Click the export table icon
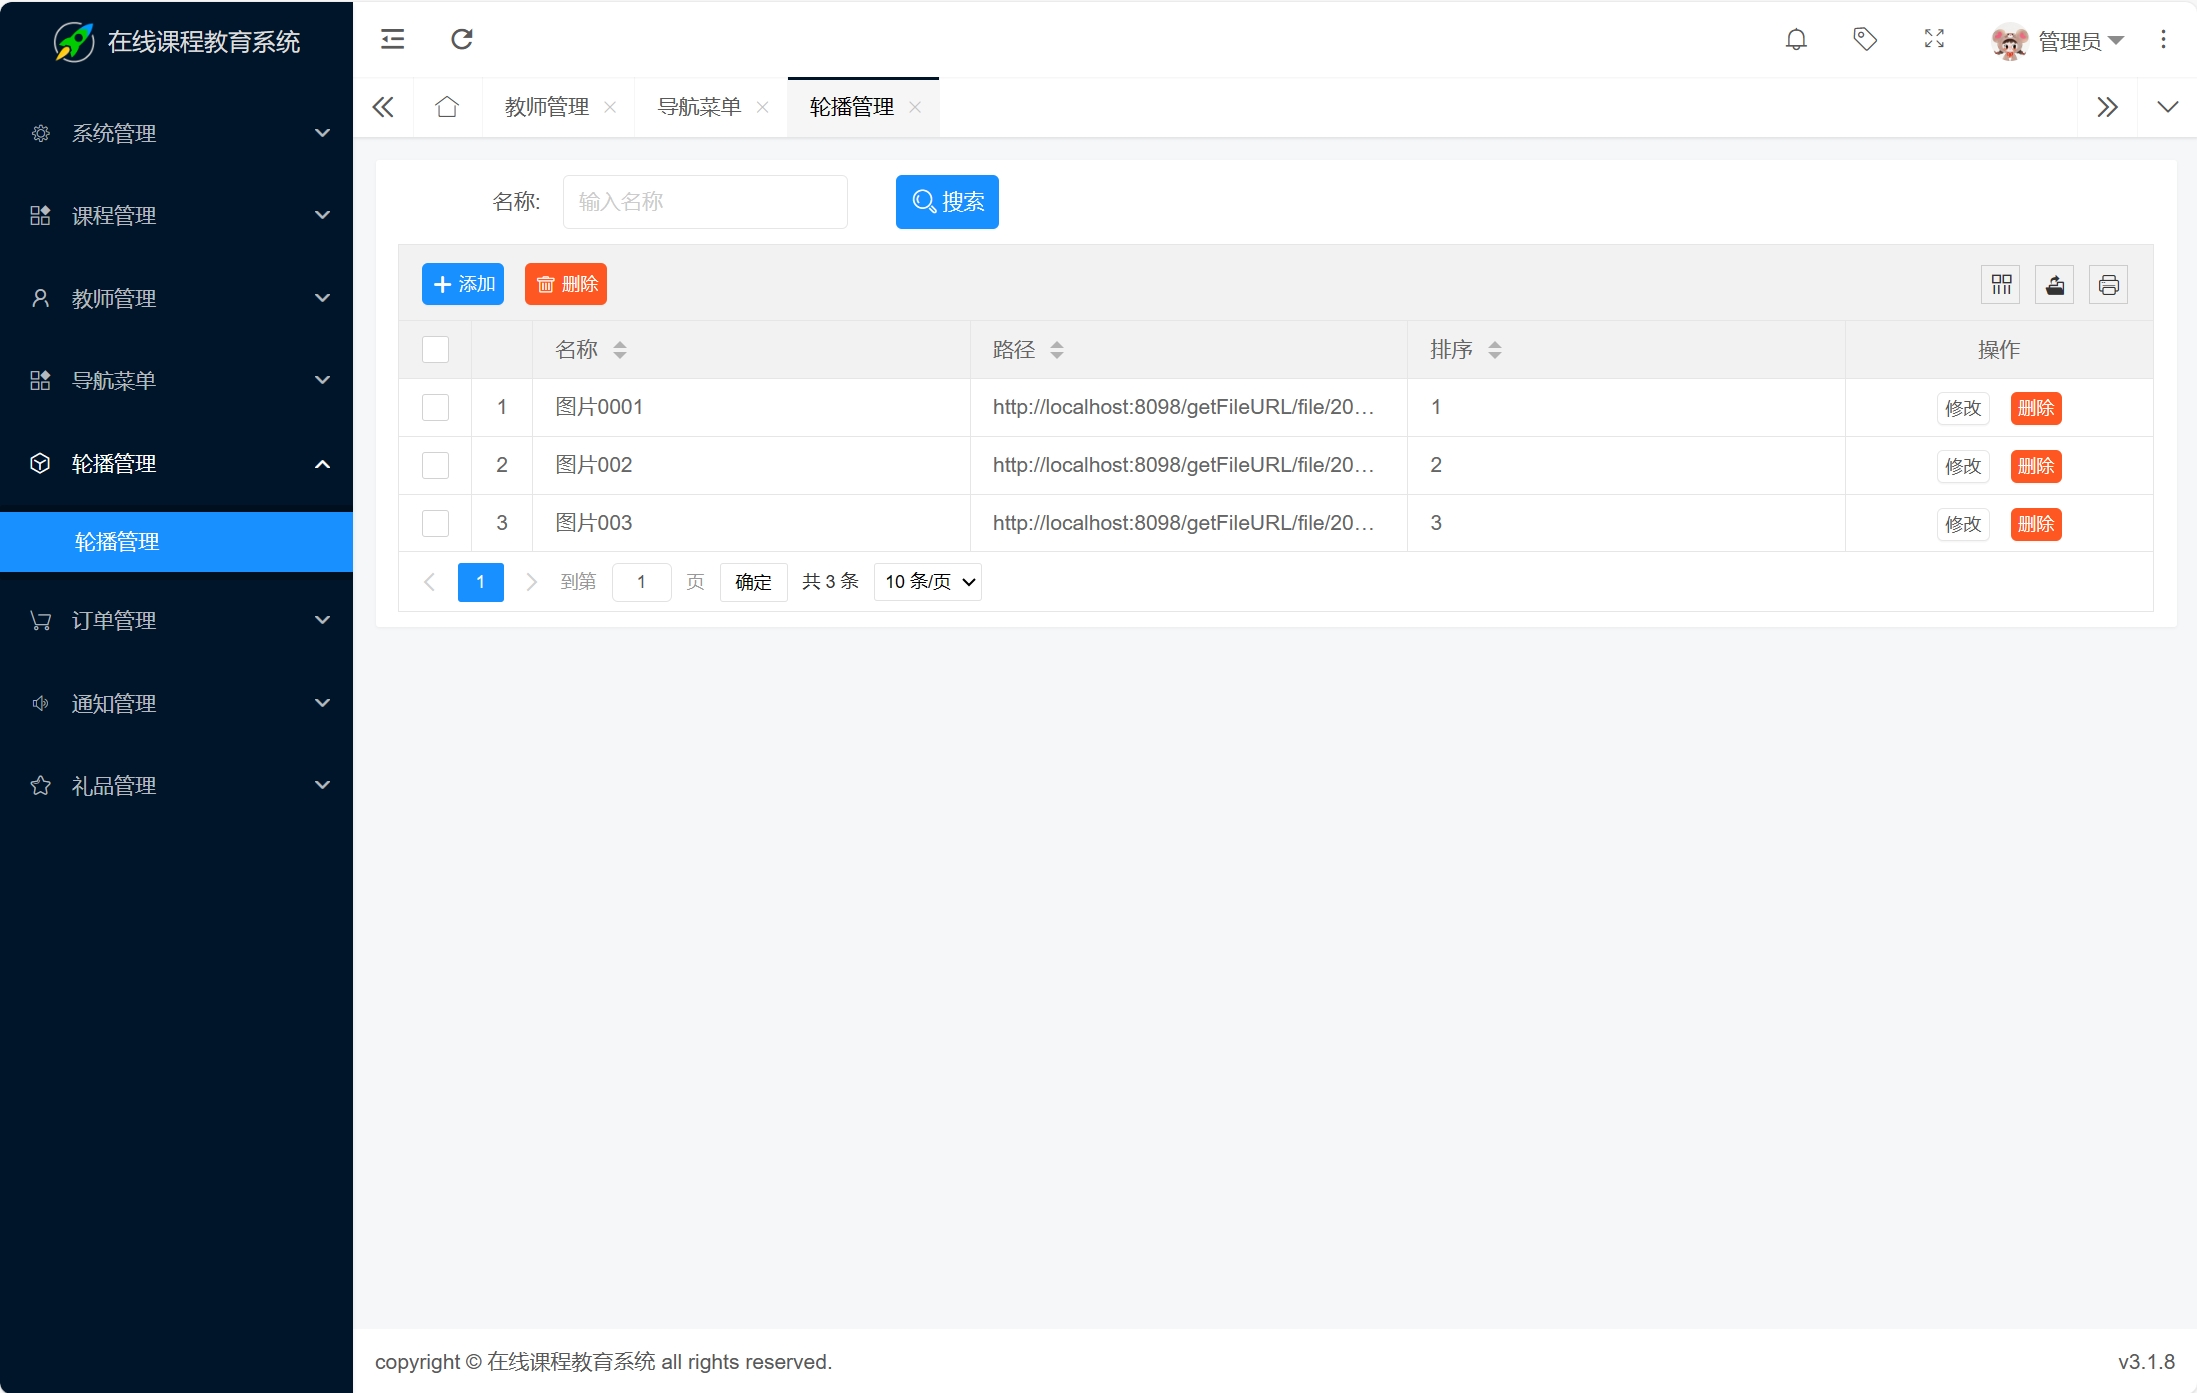This screenshot has height=1393, width=2197. 2055,285
